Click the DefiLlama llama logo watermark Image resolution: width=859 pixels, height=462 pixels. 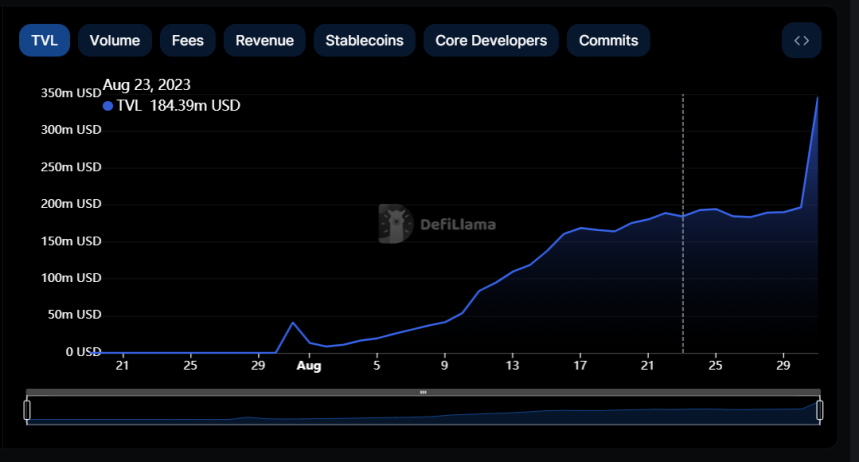pyautogui.click(x=396, y=224)
